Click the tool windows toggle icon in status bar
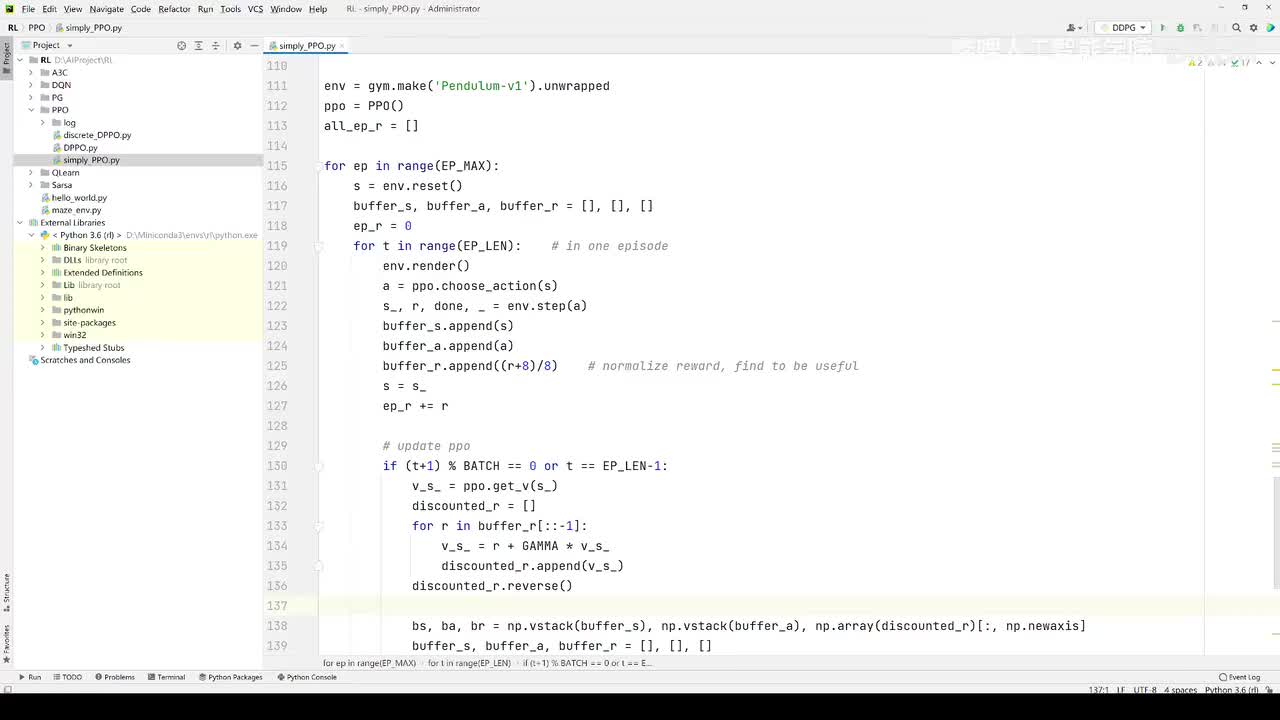Screen dimensions: 1280x720 pos(7,689)
